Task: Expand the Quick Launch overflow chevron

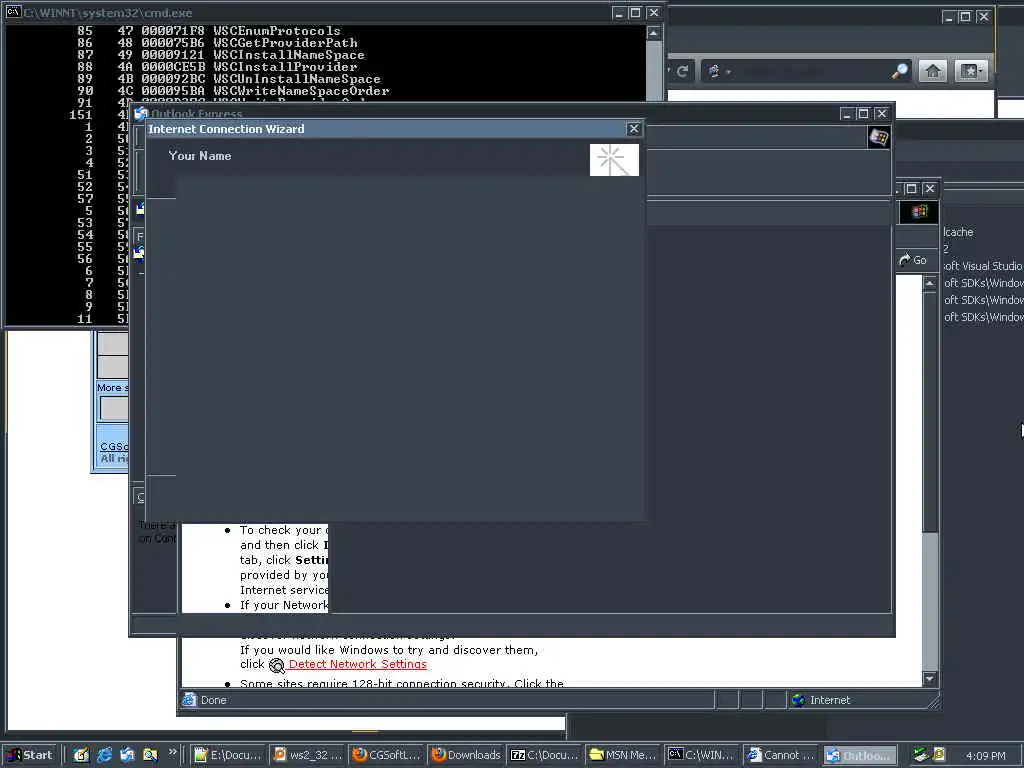Action: (x=172, y=752)
